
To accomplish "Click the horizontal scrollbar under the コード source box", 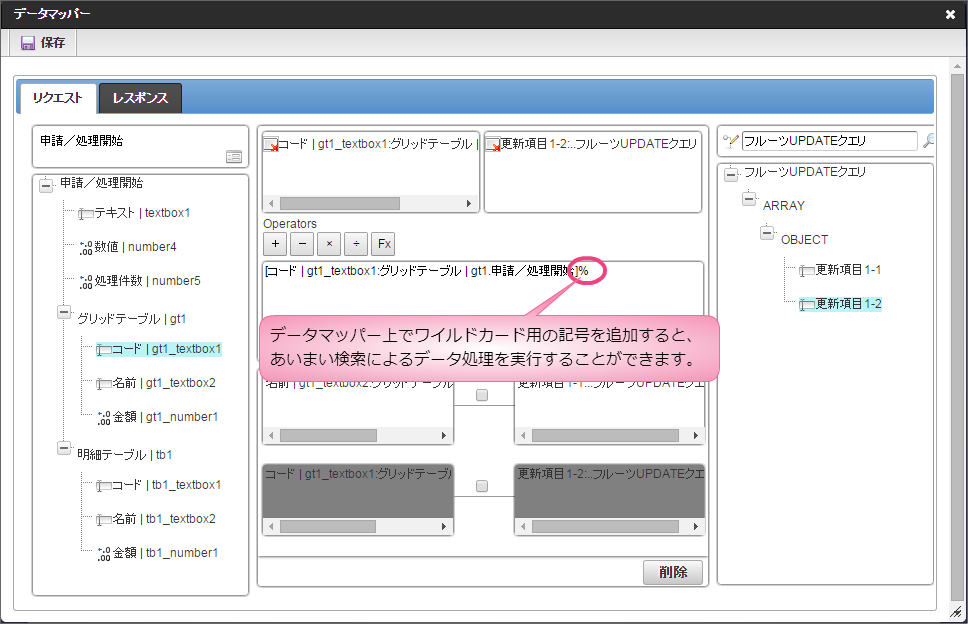I will click(340, 203).
